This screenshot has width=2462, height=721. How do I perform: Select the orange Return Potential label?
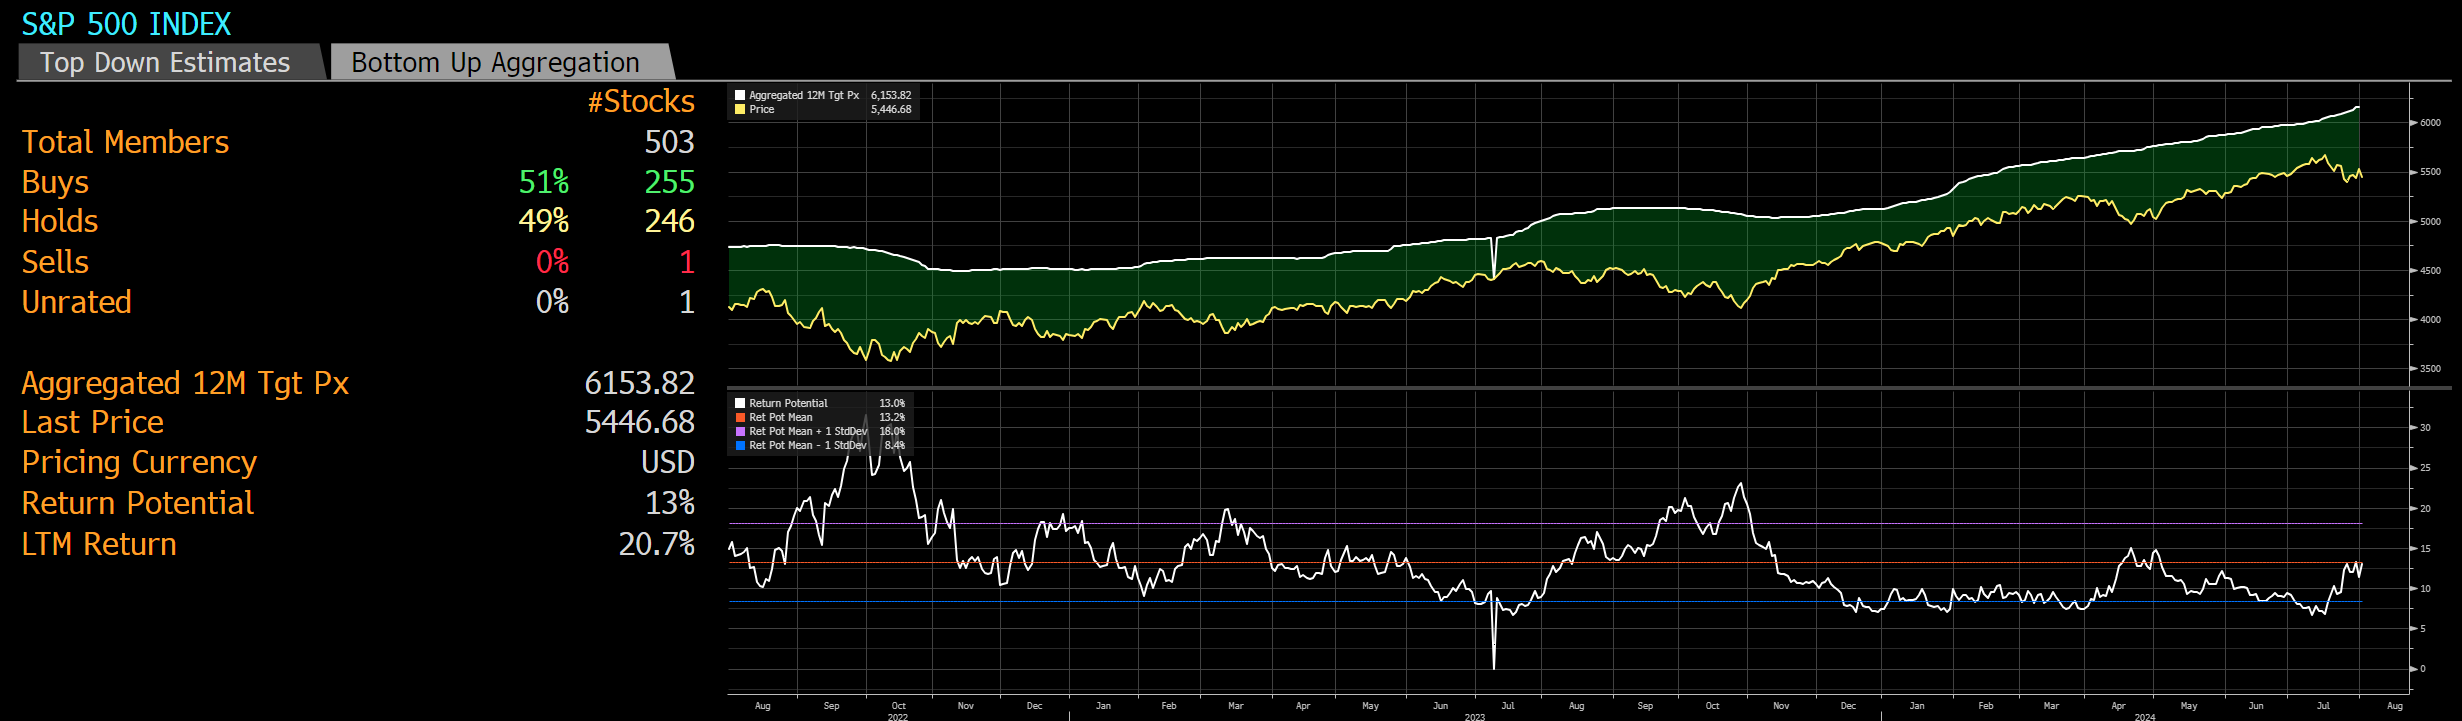pyautogui.click(x=138, y=503)
